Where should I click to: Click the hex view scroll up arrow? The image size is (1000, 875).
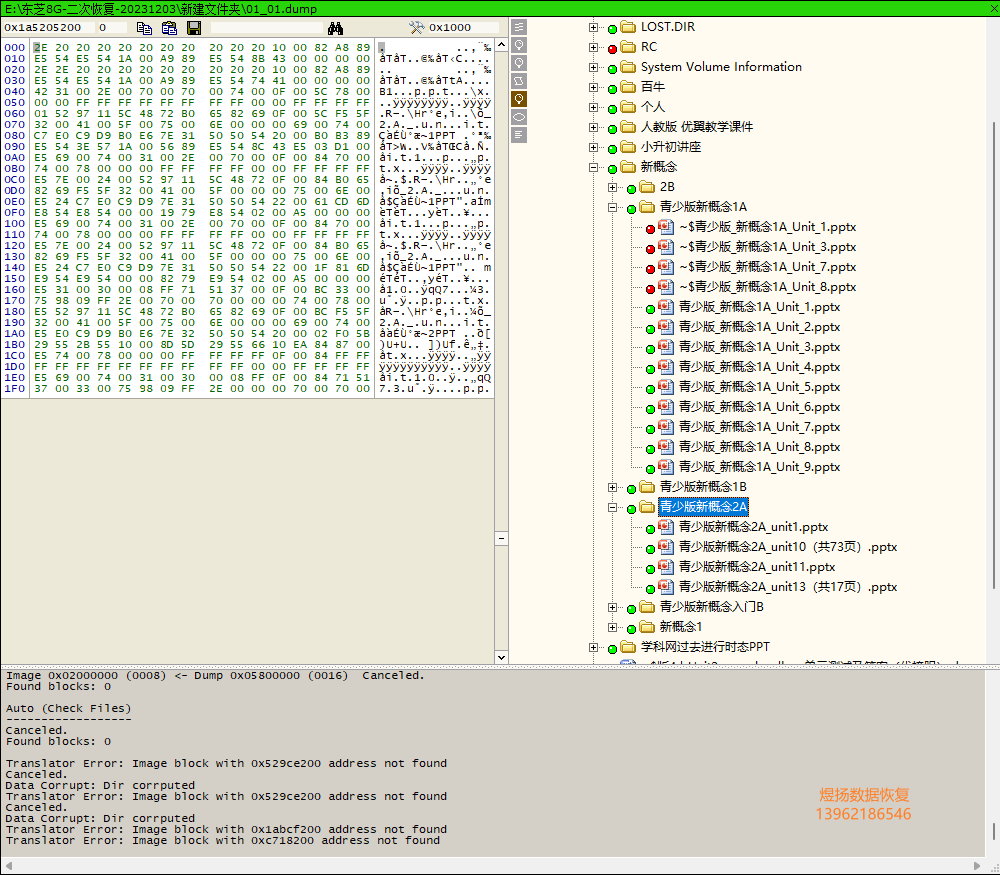pos(501,45)
